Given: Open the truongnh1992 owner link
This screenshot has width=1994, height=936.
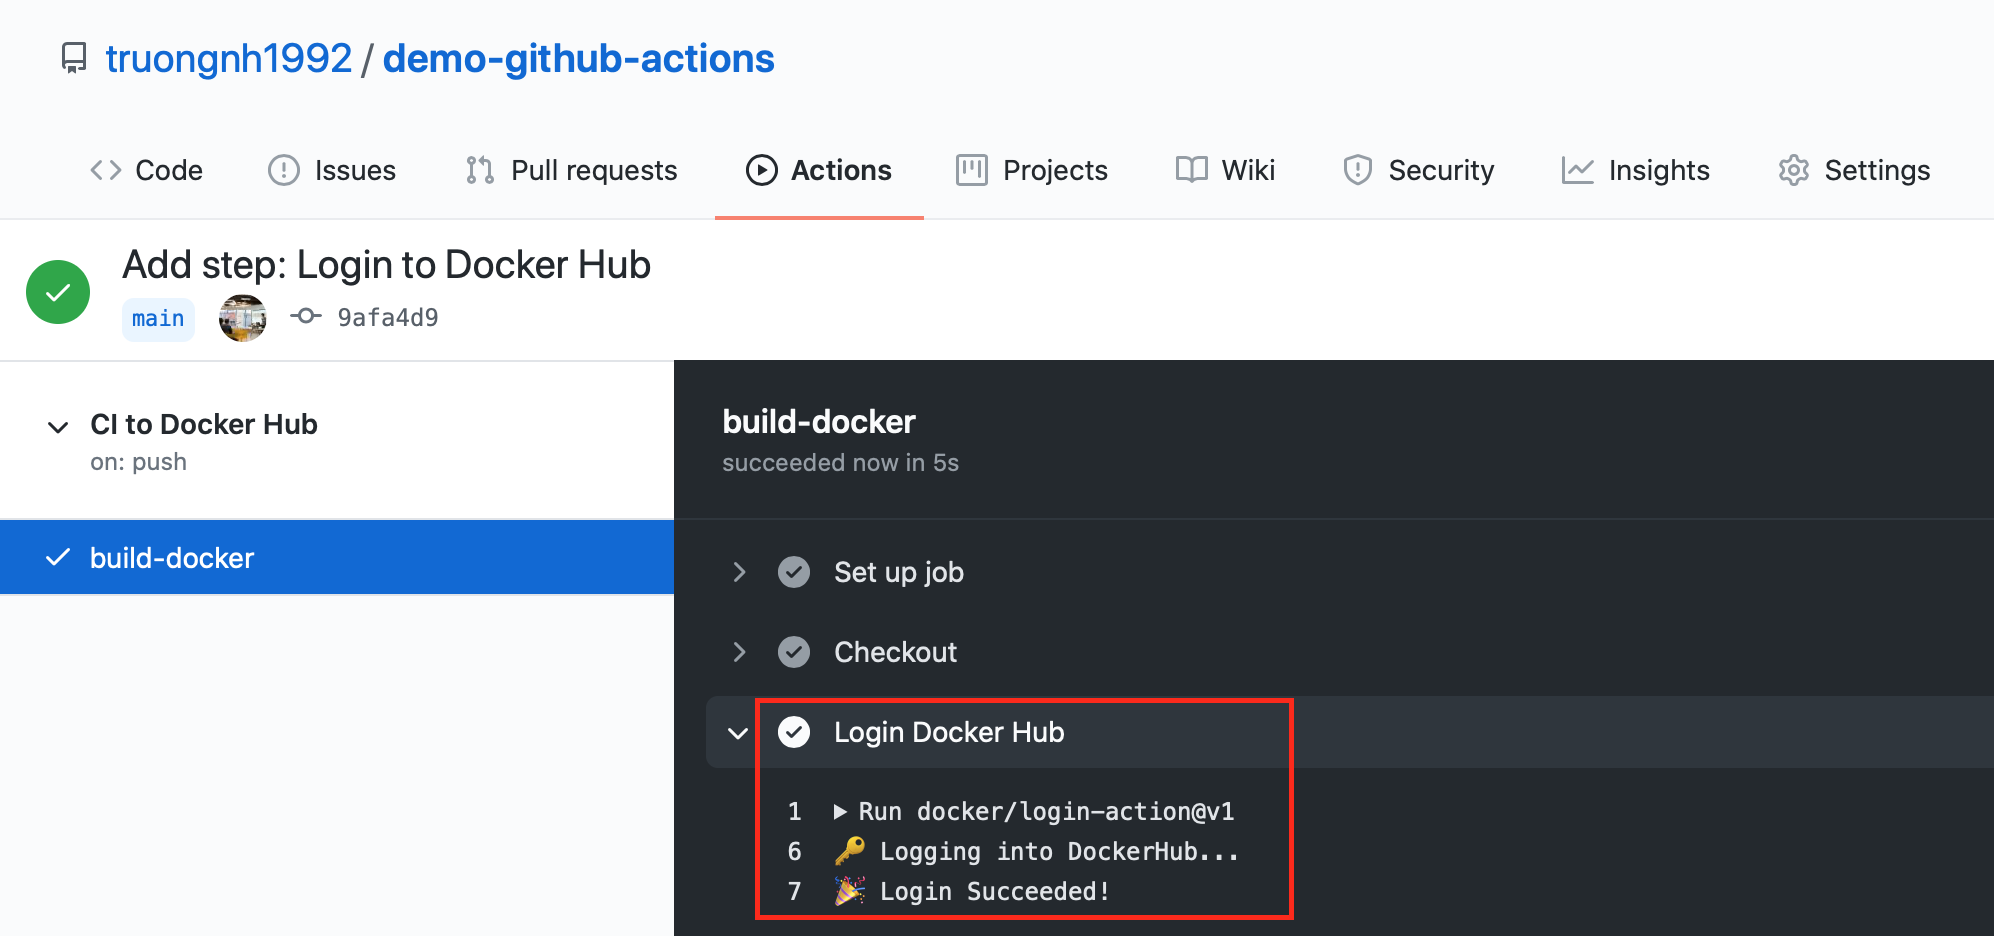Looking at the screenshot, I should [229, 58].
